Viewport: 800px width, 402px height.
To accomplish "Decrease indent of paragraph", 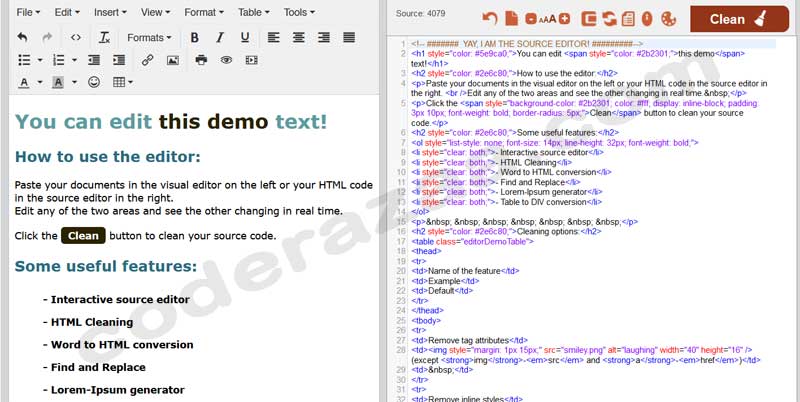I will pos(94,60).
